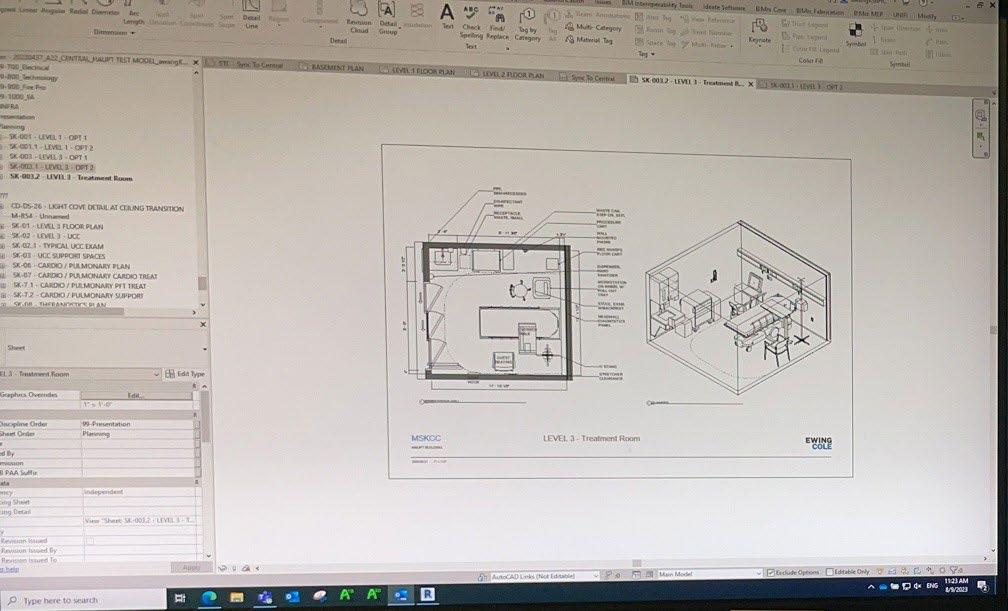This screenshot has width=1008, height=611.
Task: Select SK-7.1 Cardio / Pulmonary PFT Treat sheet
Action: (80, 286)
